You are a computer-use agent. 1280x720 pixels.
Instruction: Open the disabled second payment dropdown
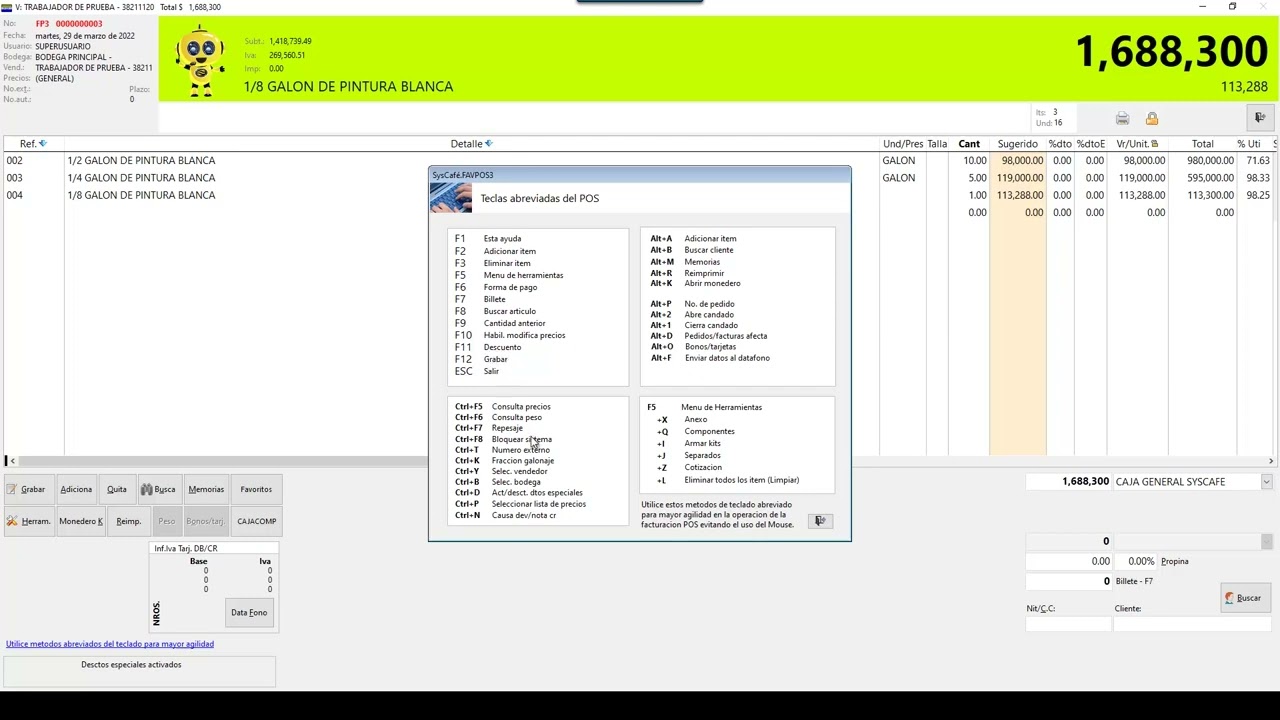pyautogui.click(x=1266, y=542)
